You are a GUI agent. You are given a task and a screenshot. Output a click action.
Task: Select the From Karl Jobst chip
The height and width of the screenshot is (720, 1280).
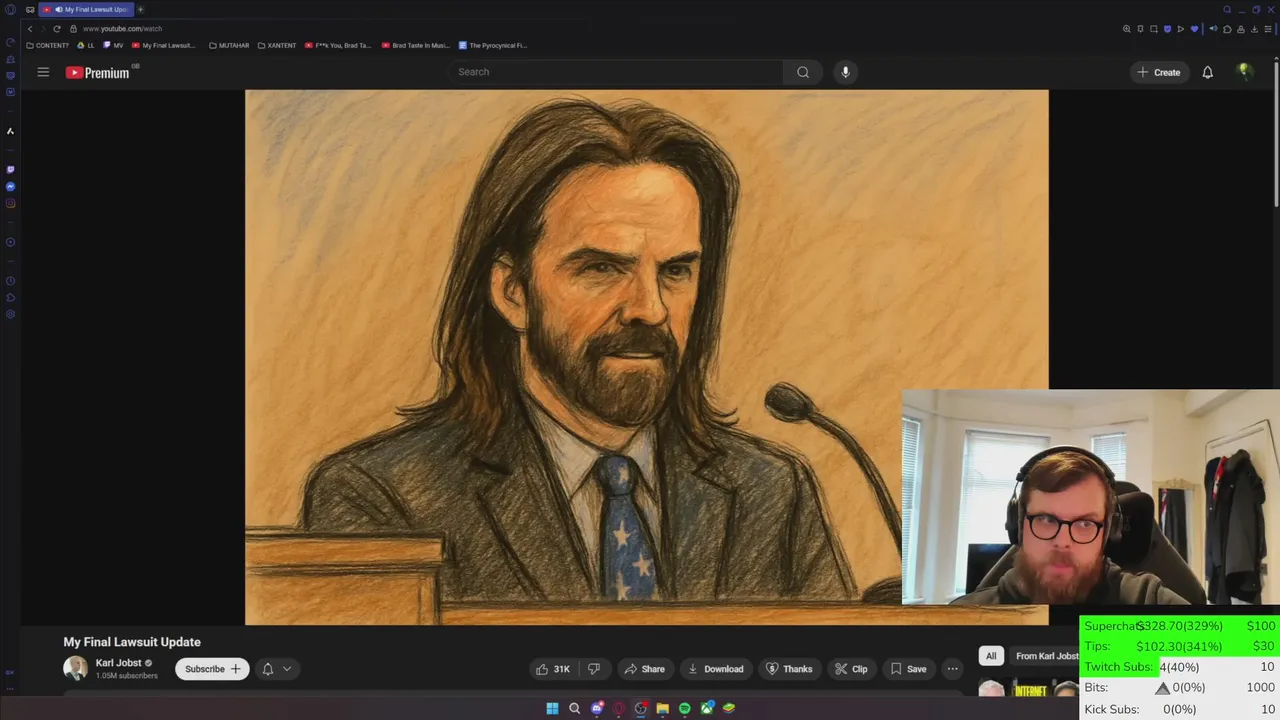coord(1046,656)
